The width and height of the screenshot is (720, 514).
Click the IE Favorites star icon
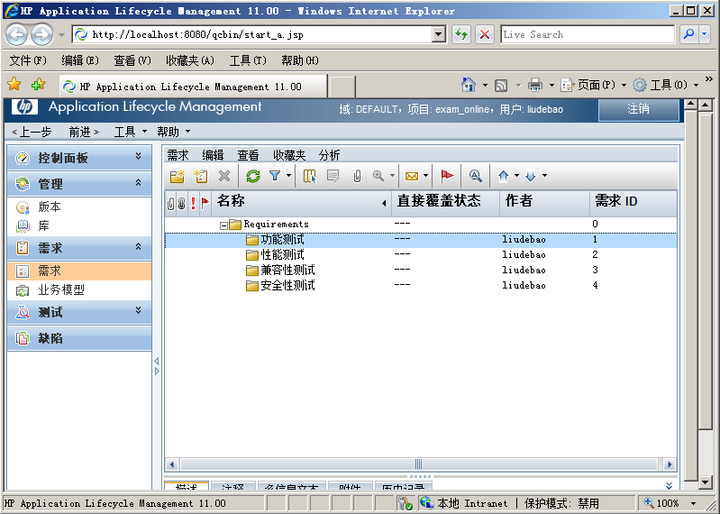[x=14, y=84]
